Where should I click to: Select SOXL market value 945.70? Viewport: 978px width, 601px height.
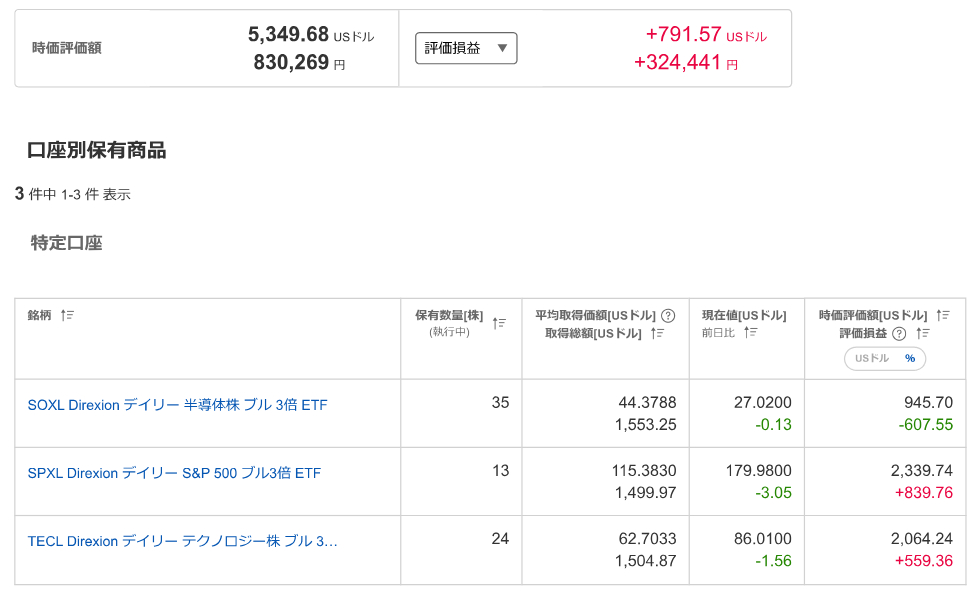(929, 403)
